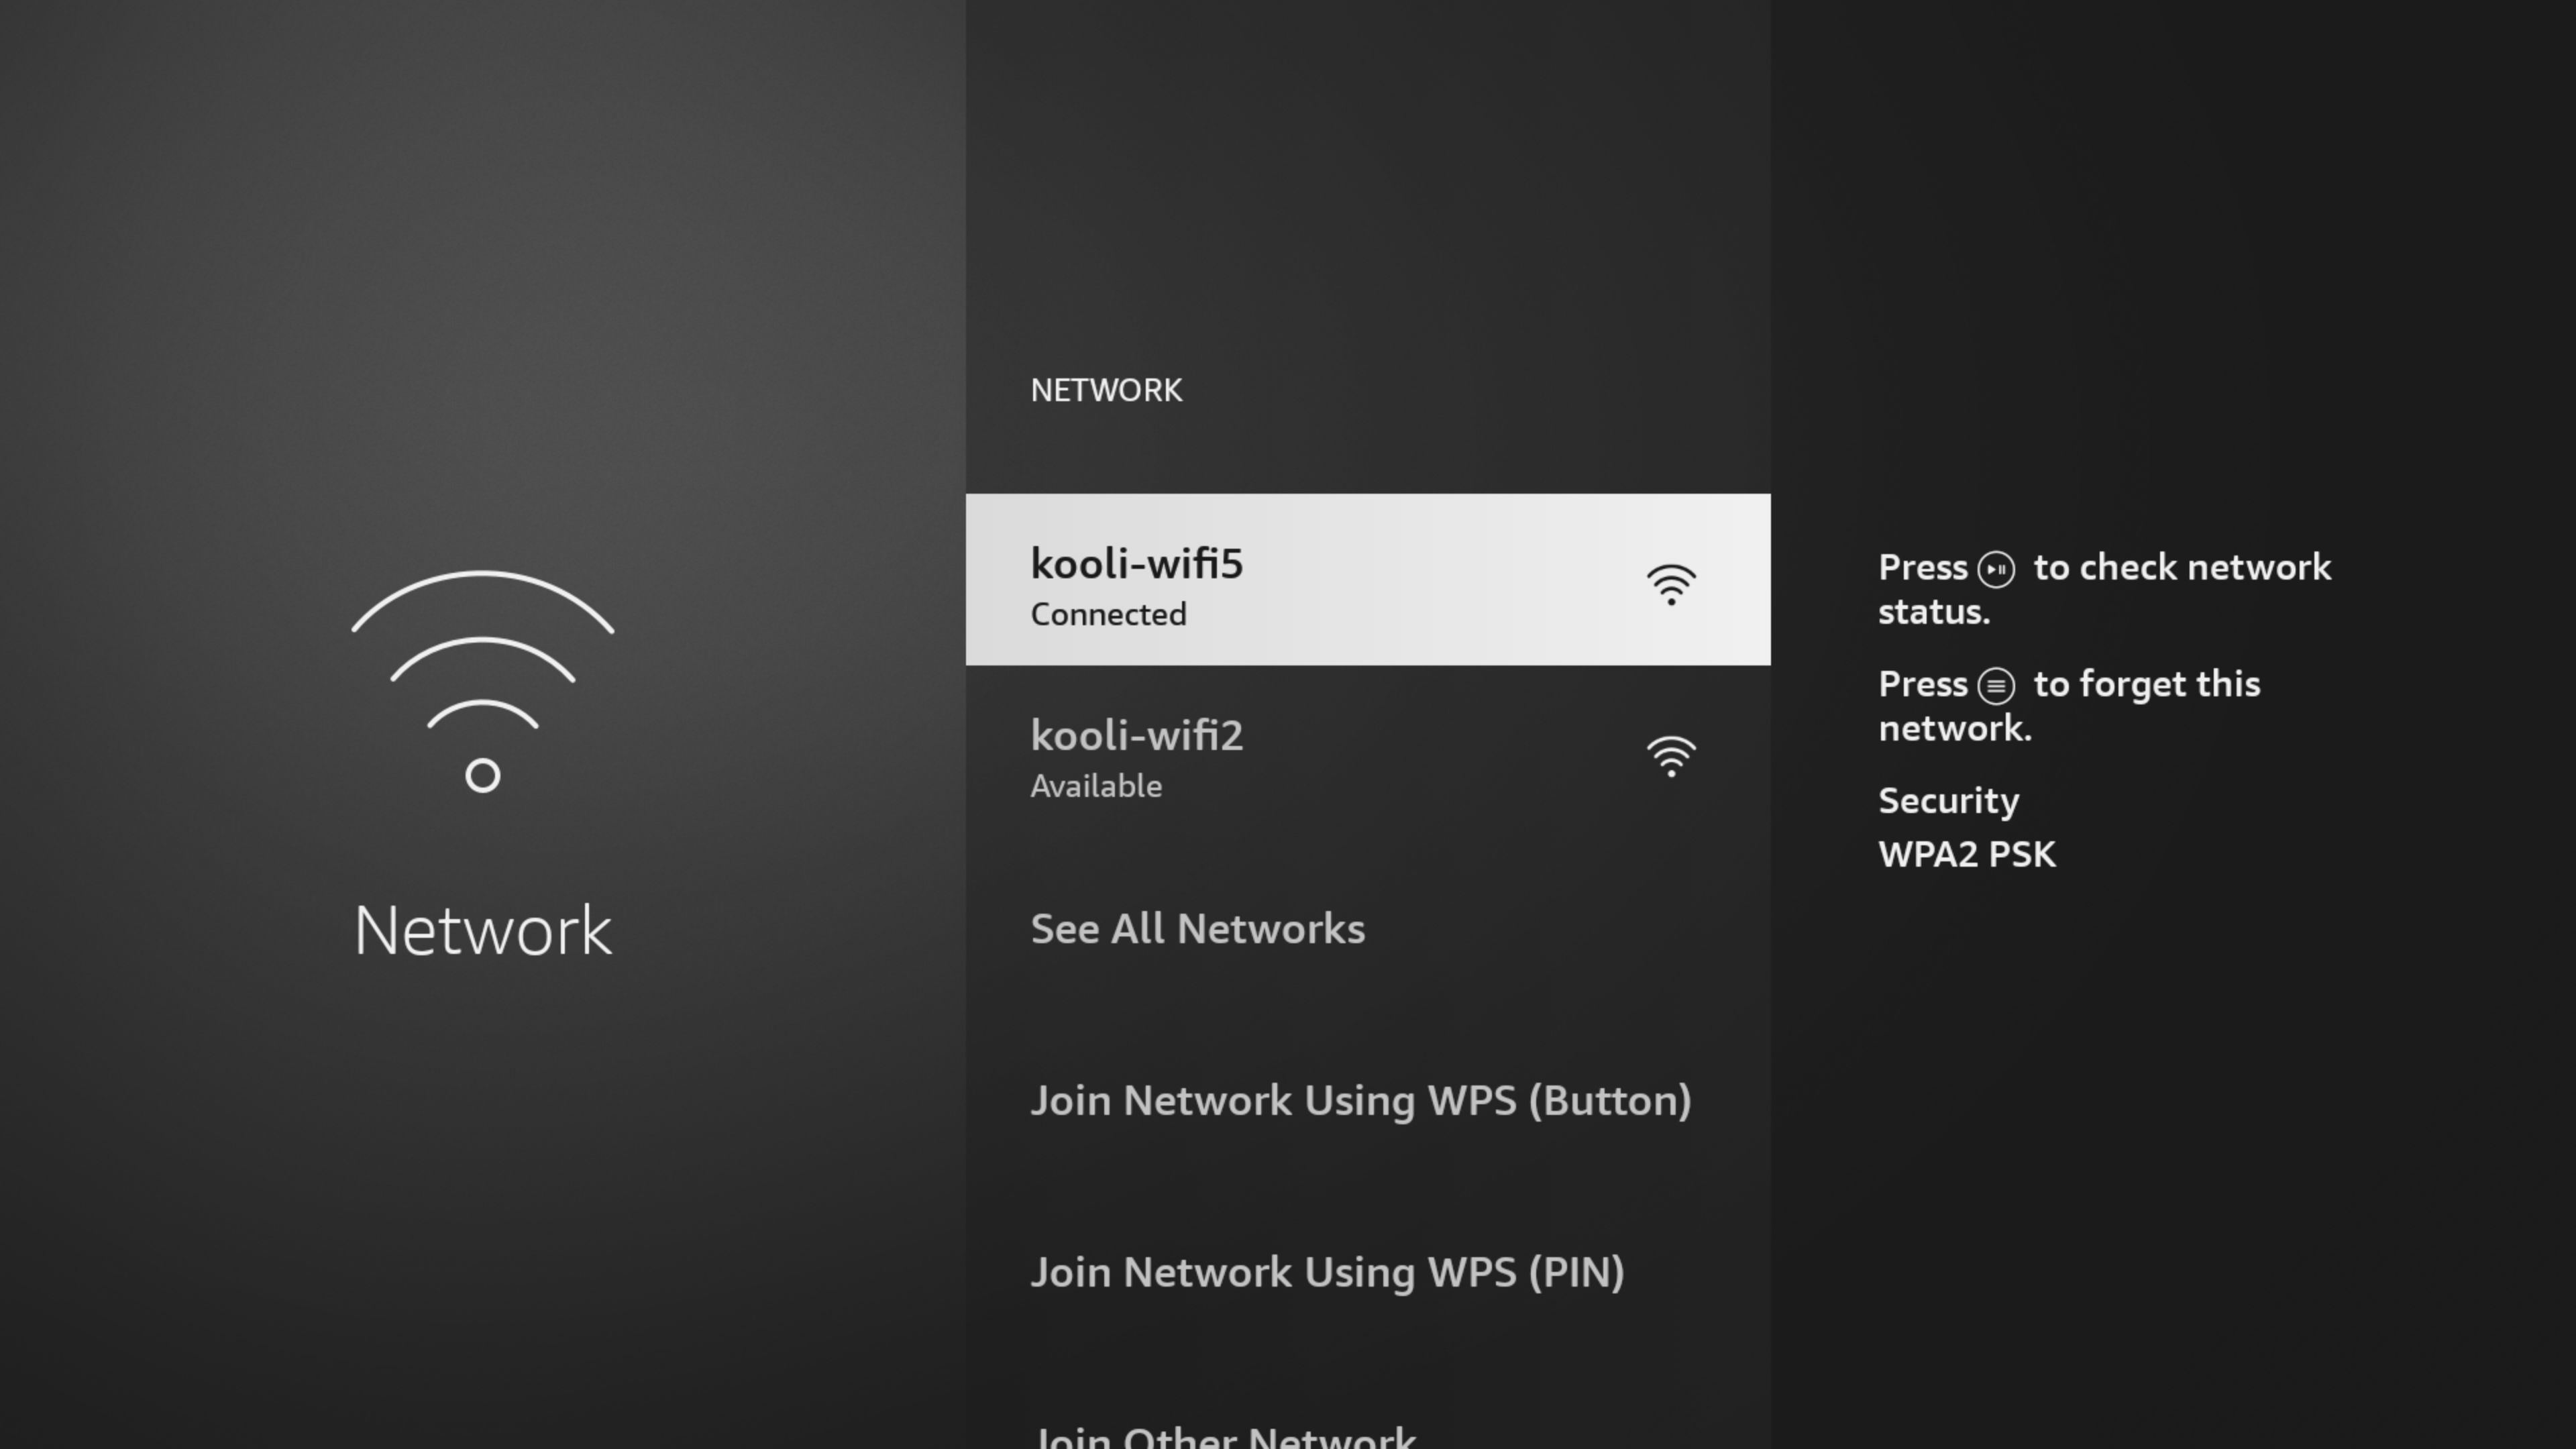Screen dimensions: 2576x1449
Task: Open See All Networks
Action: coord(1367,929)
